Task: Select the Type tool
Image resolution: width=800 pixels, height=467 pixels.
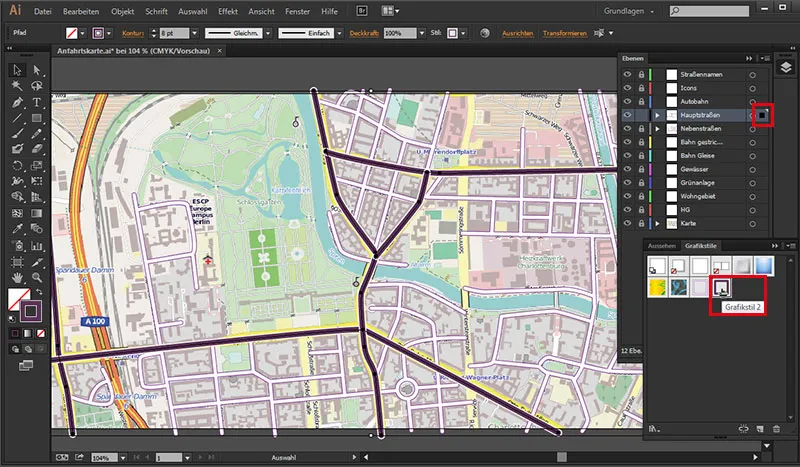Action: click(x=37, y=101)
